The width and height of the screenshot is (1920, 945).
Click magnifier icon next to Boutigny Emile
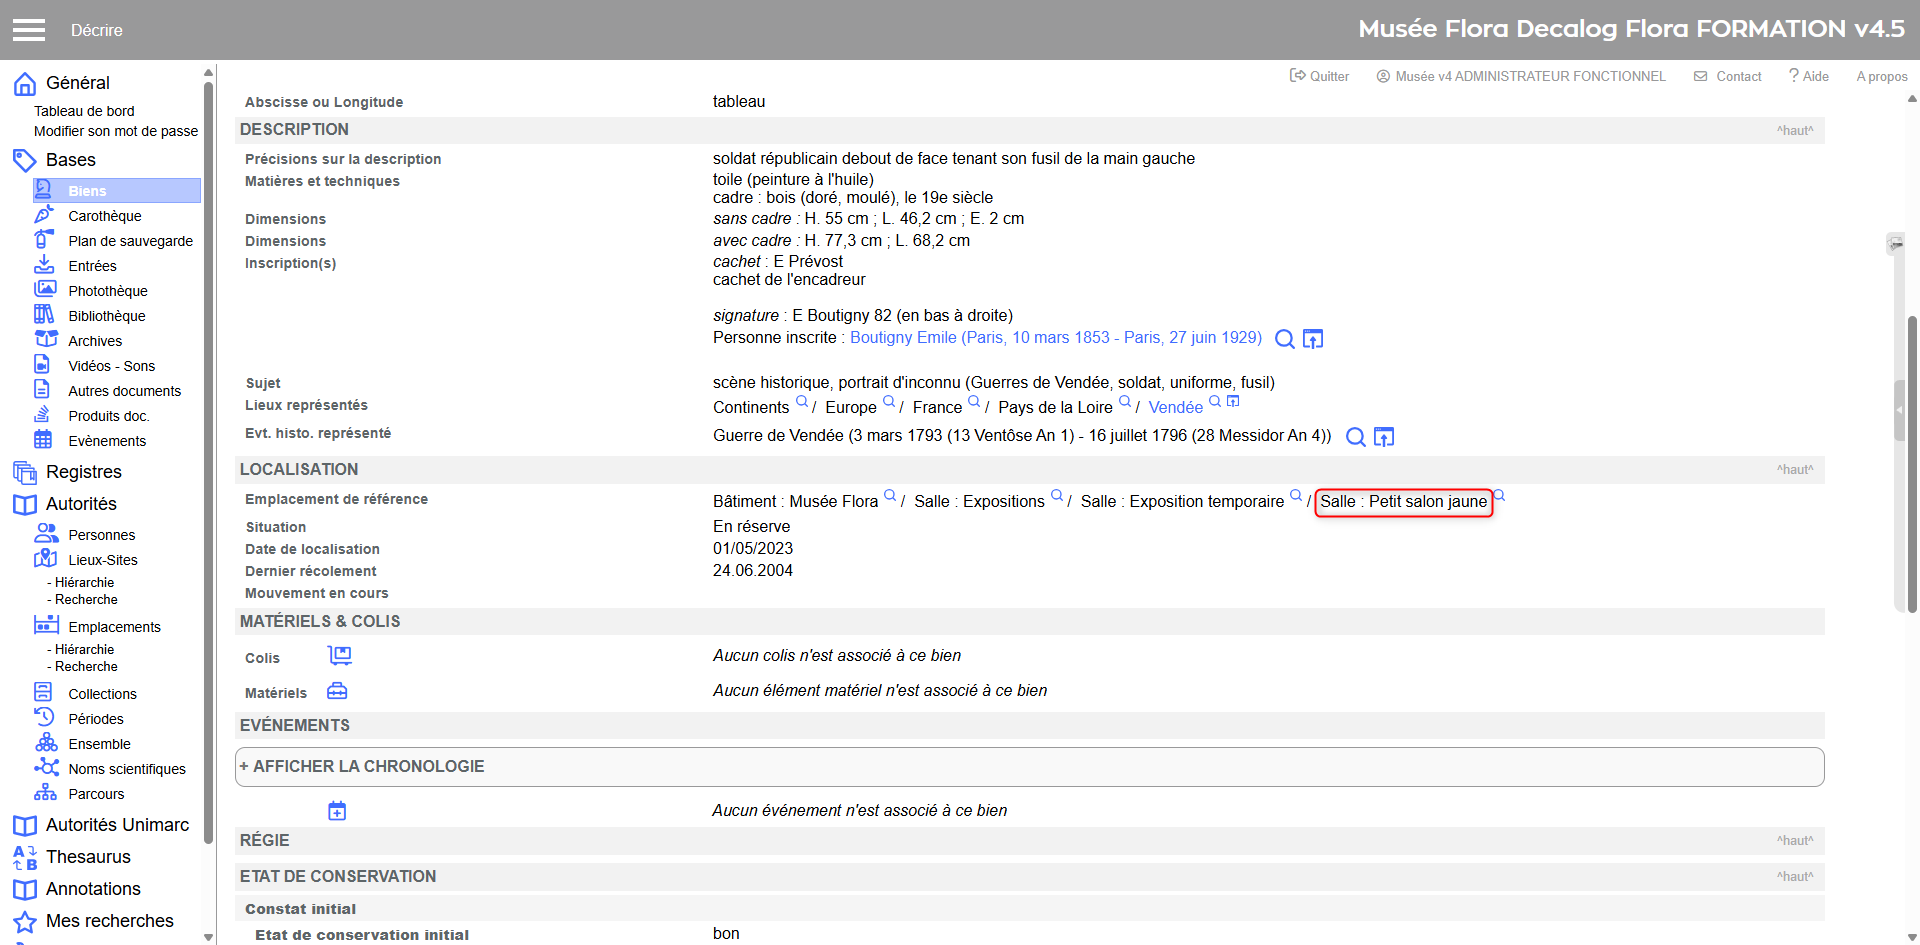pyautogui.click(x=1284, y=339)
